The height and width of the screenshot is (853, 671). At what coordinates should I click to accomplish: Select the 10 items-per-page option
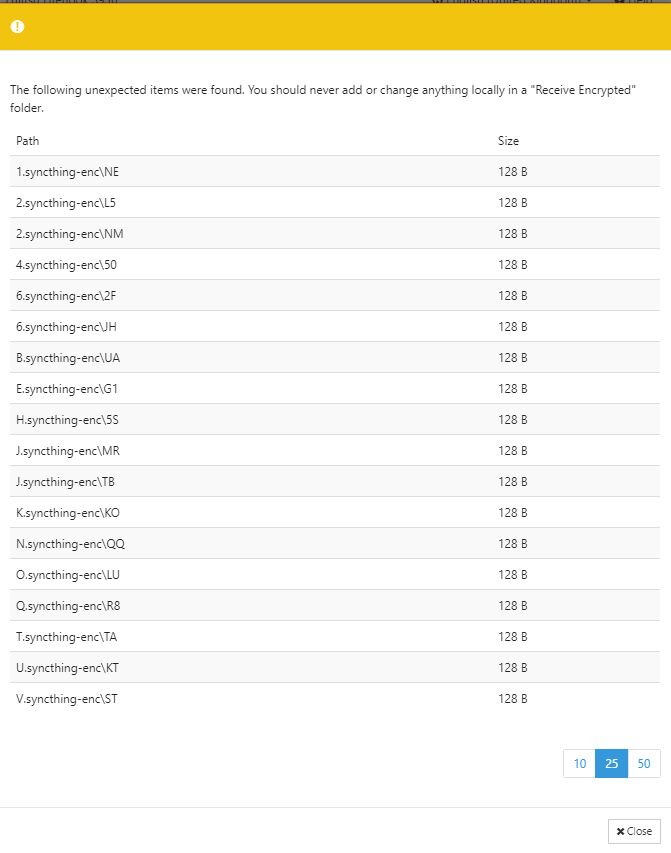[x=580, y=764]
